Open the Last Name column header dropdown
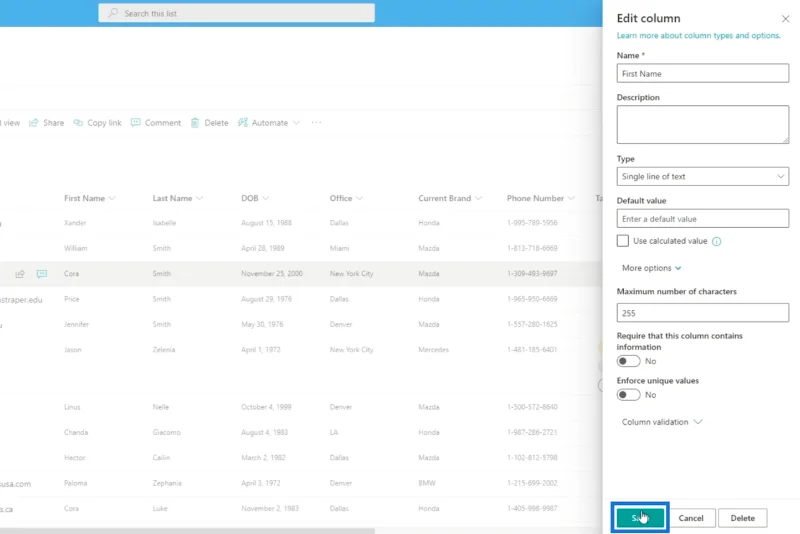 coord(199,198)
